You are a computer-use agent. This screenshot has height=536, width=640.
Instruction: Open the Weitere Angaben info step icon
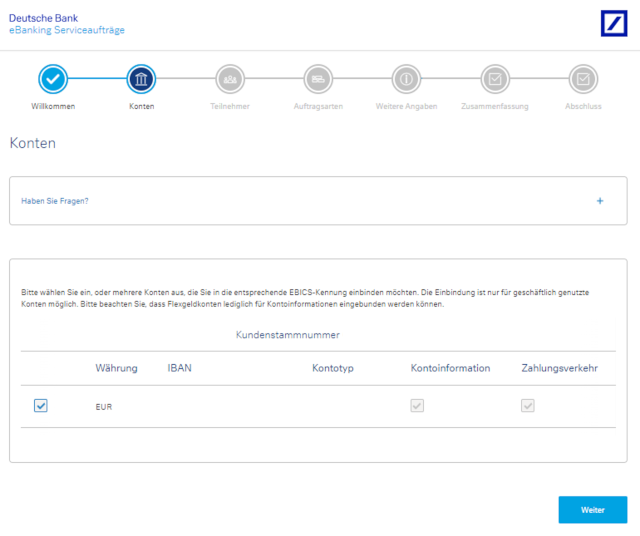point(406,78)
